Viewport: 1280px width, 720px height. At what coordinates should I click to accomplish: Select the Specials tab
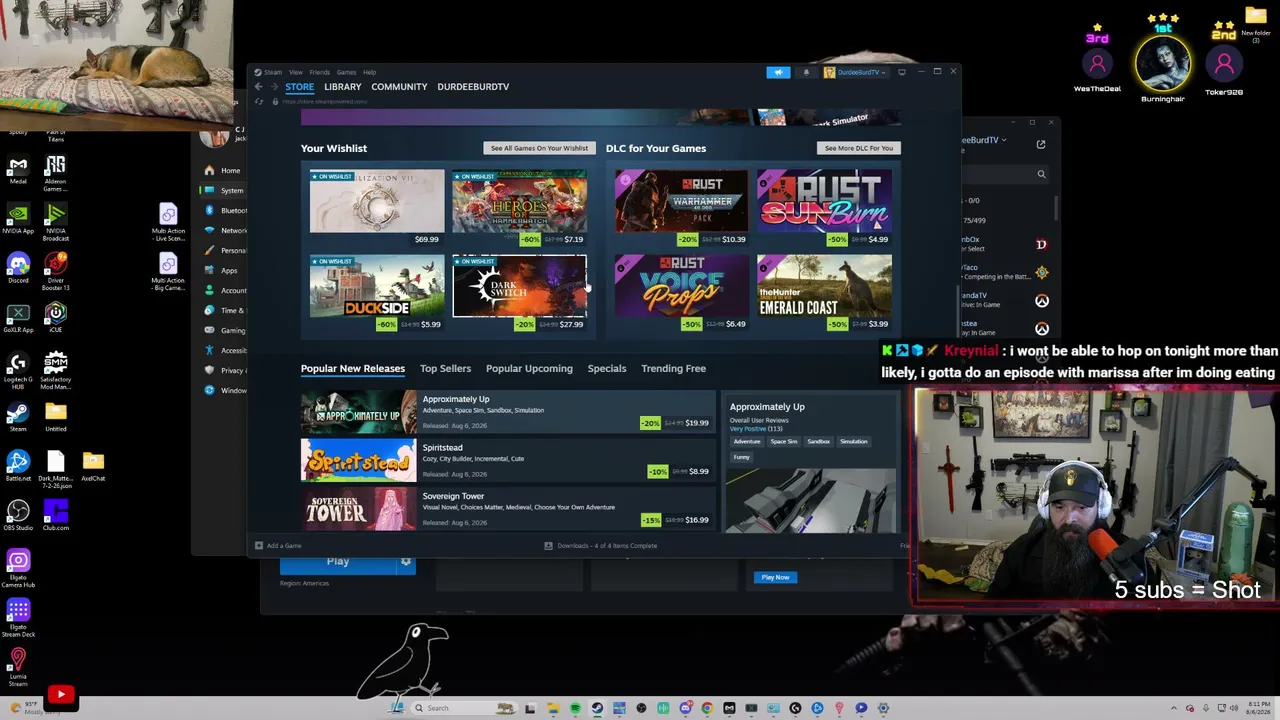tap(607, 369)
